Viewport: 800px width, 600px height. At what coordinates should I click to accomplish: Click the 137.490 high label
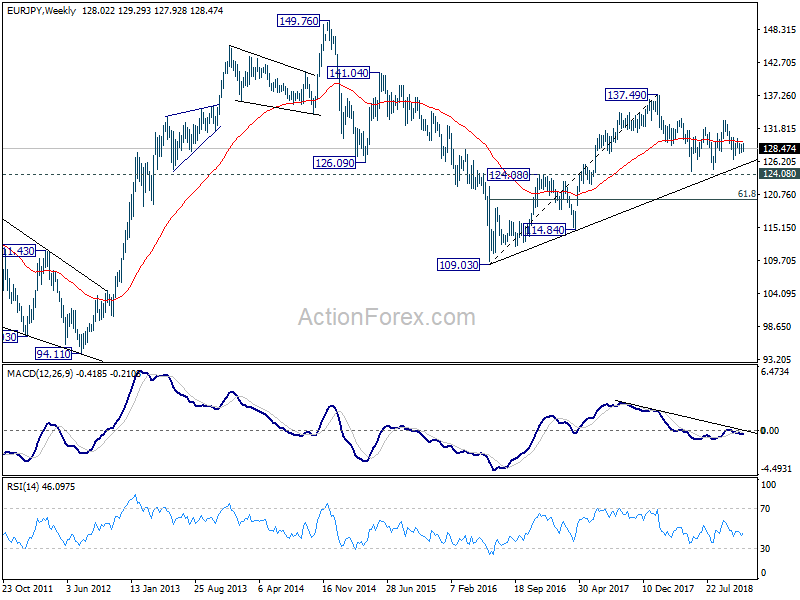[x=627, y=95]
